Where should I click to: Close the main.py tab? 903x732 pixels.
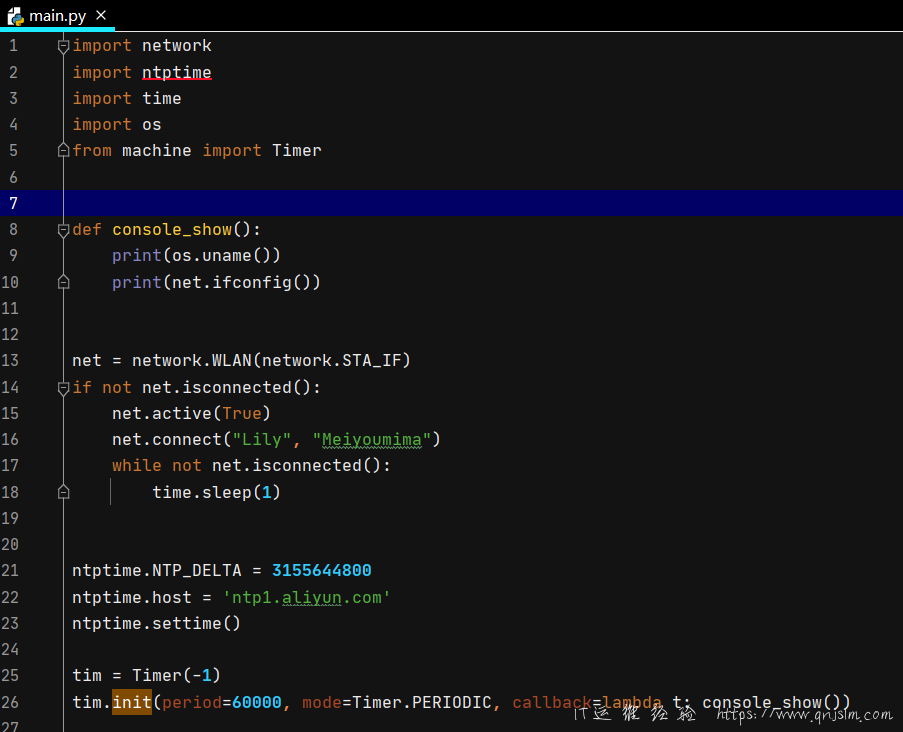(x=101, y=15)
